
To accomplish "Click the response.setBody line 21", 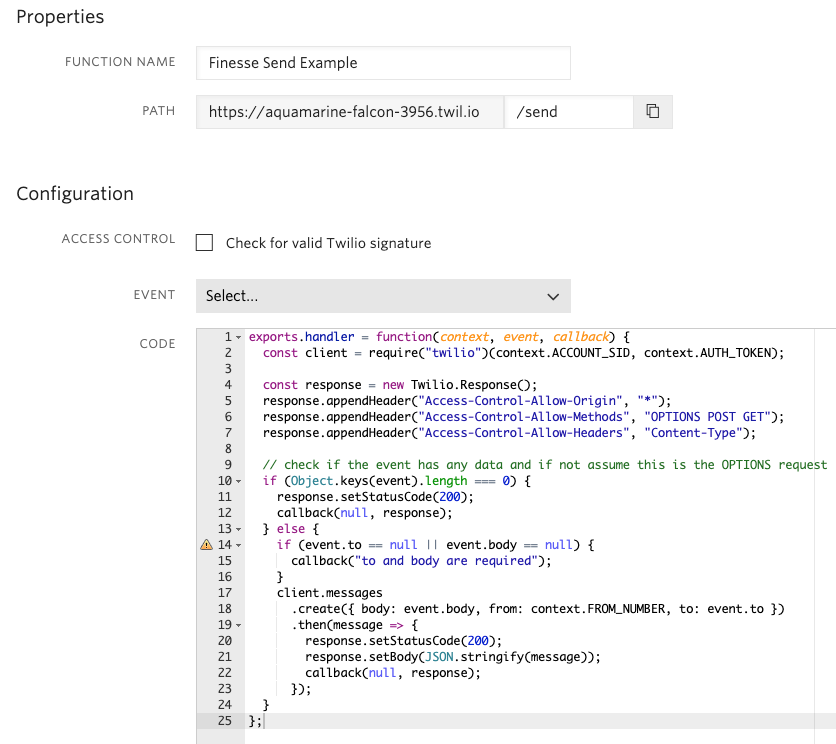I will tap(453, 657).
